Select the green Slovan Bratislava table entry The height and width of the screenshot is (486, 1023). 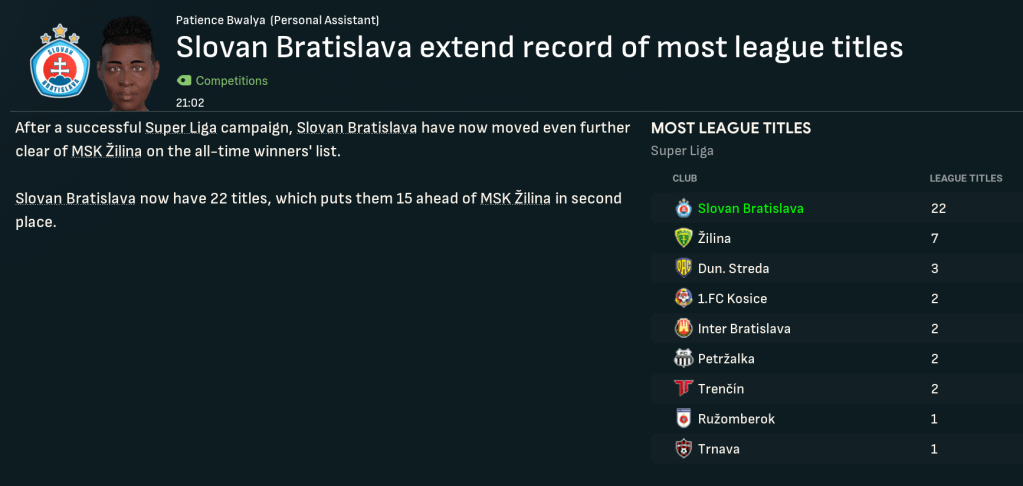pyautogui.click(x=750, y=209)
